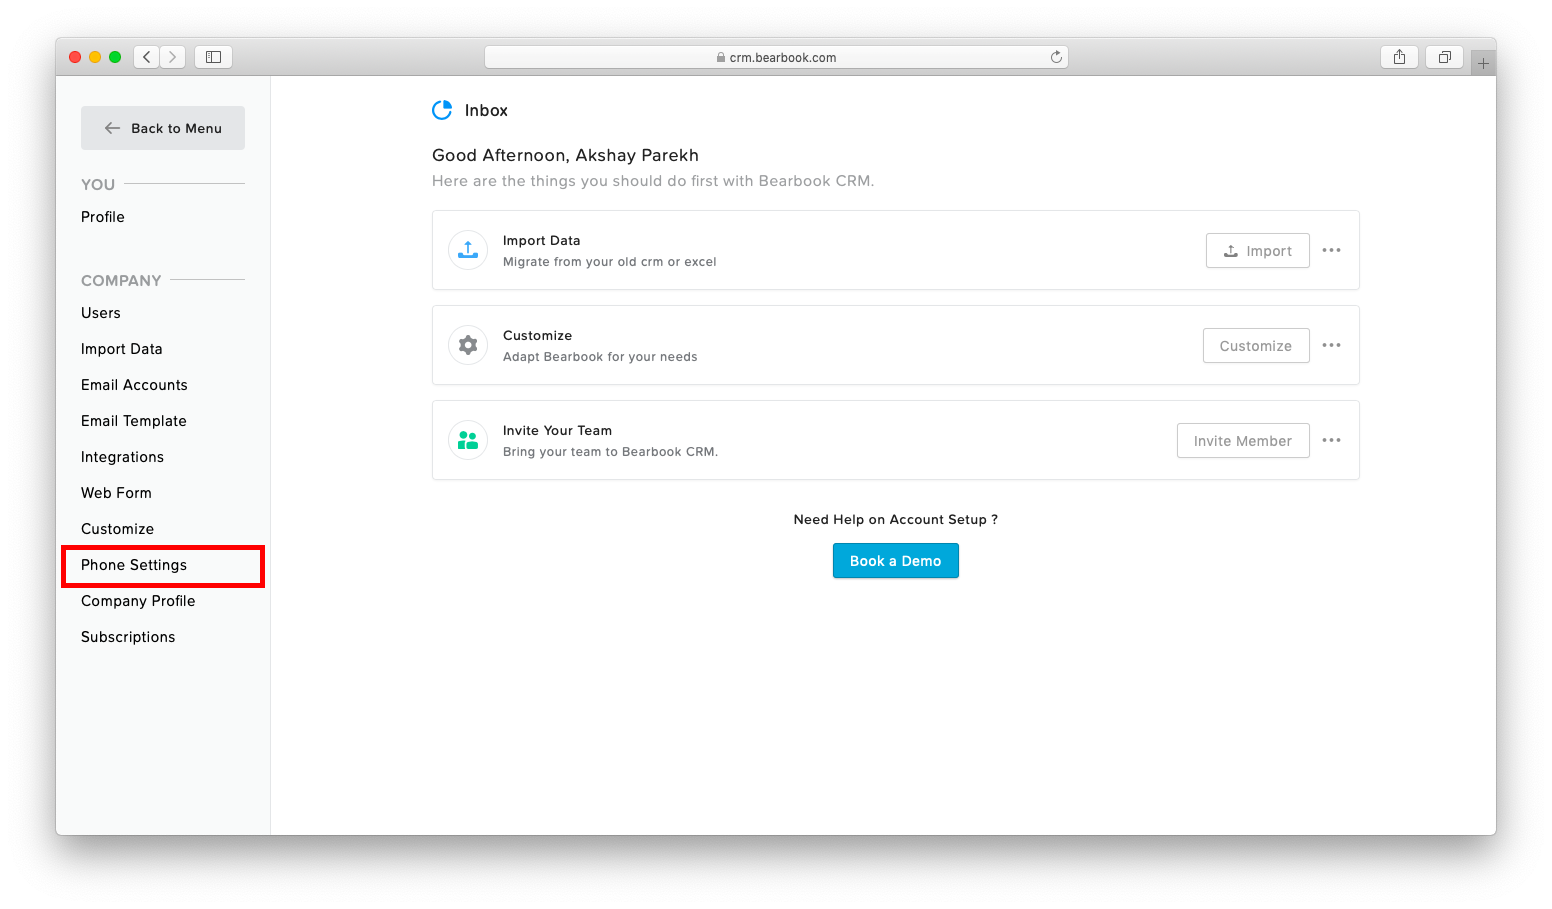1552x909 pixels.
Task: Click 'Migrate from your old crm or excel'
Action: [x=609, y=262]
